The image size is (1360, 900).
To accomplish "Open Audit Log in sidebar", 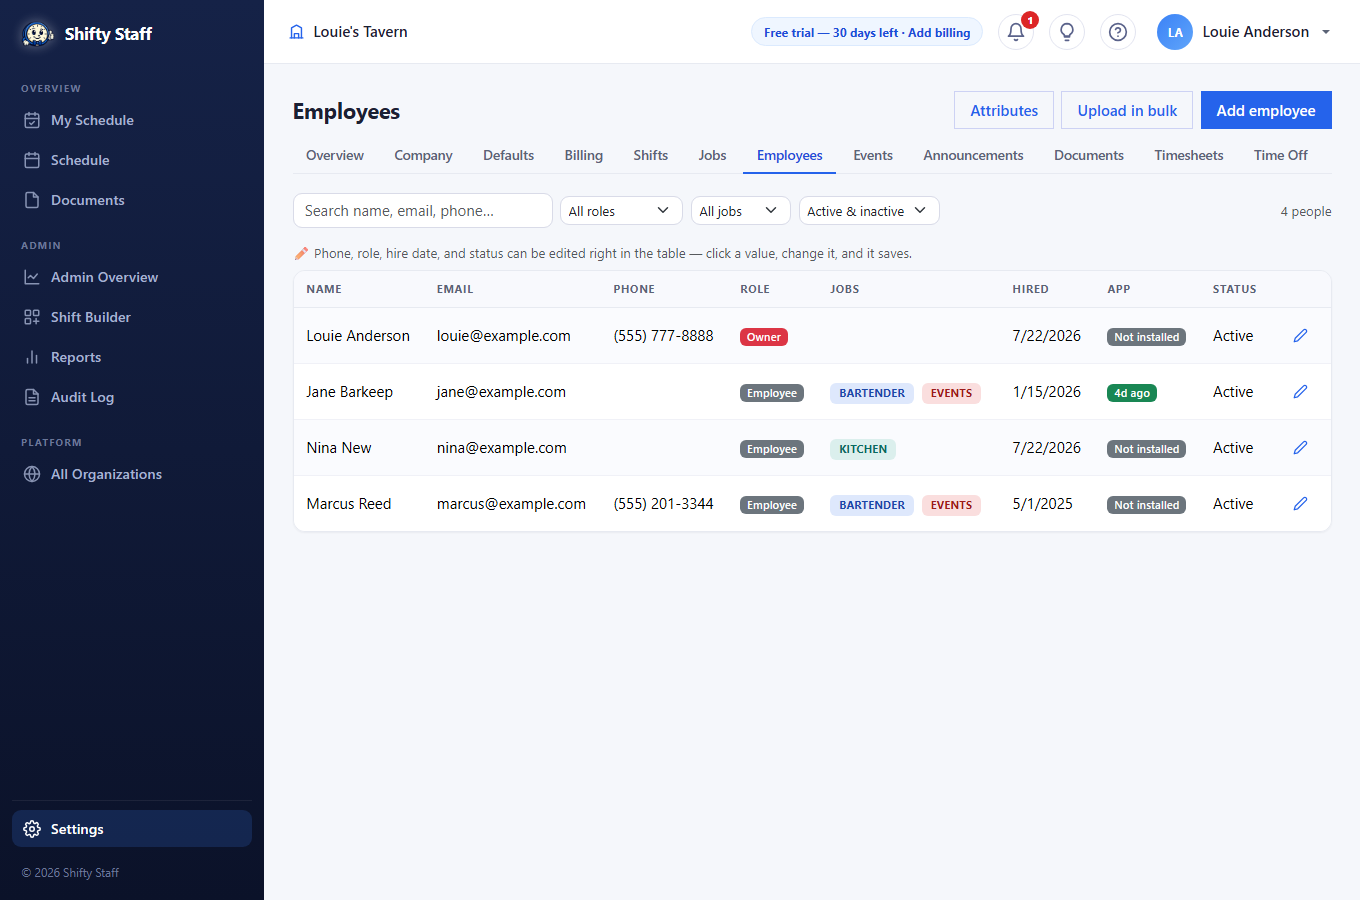I will coord(132,397).
